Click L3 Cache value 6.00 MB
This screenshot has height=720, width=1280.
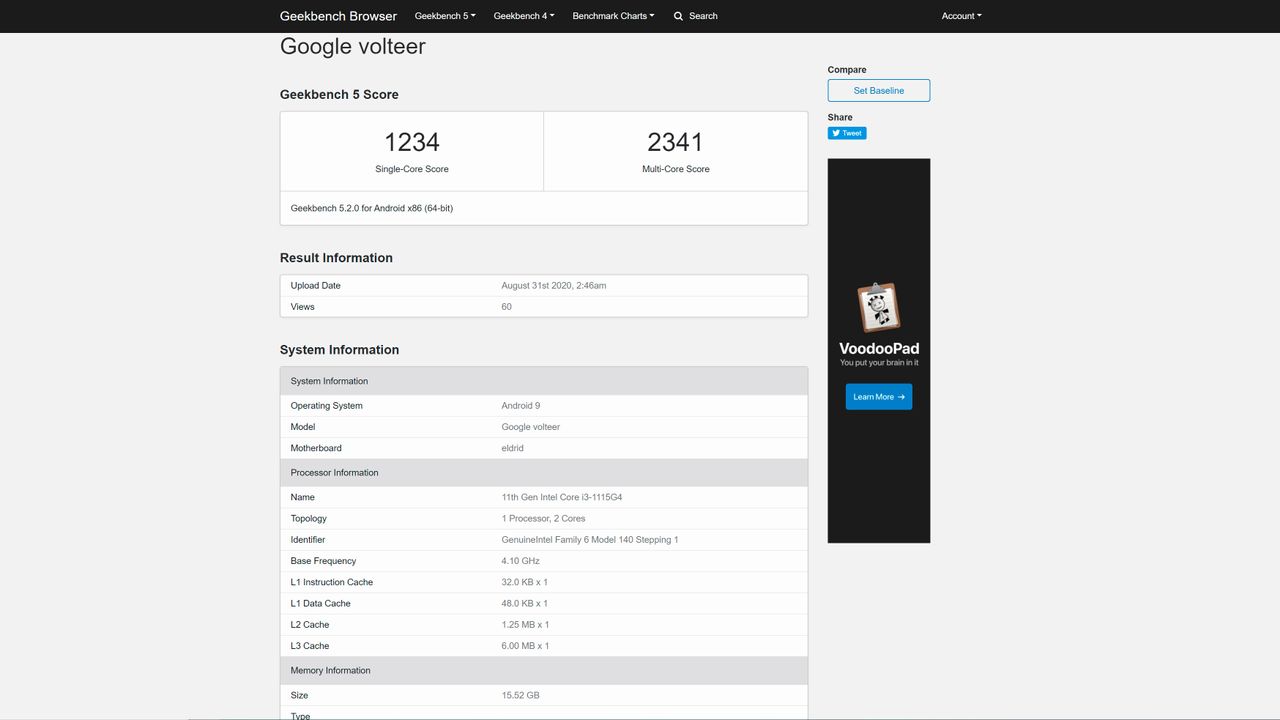[x=526, y=646]
